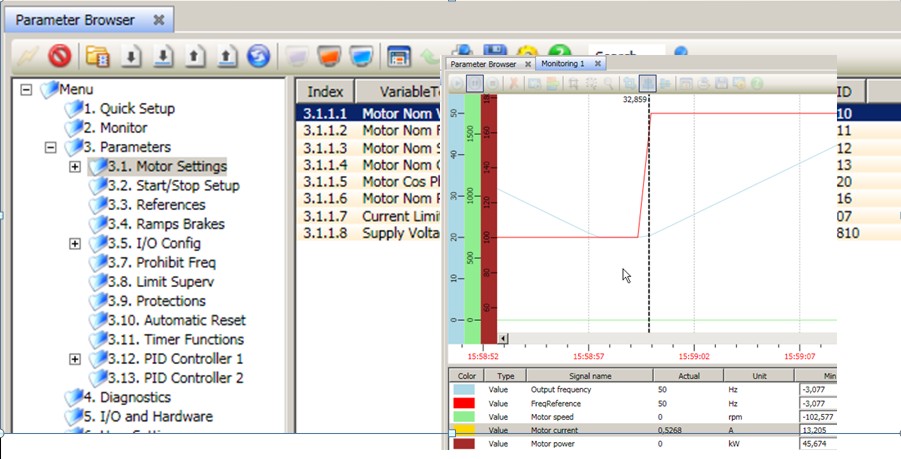
Task: Click the dark blue window-layout toolbar icon
Action: (399, 56)
